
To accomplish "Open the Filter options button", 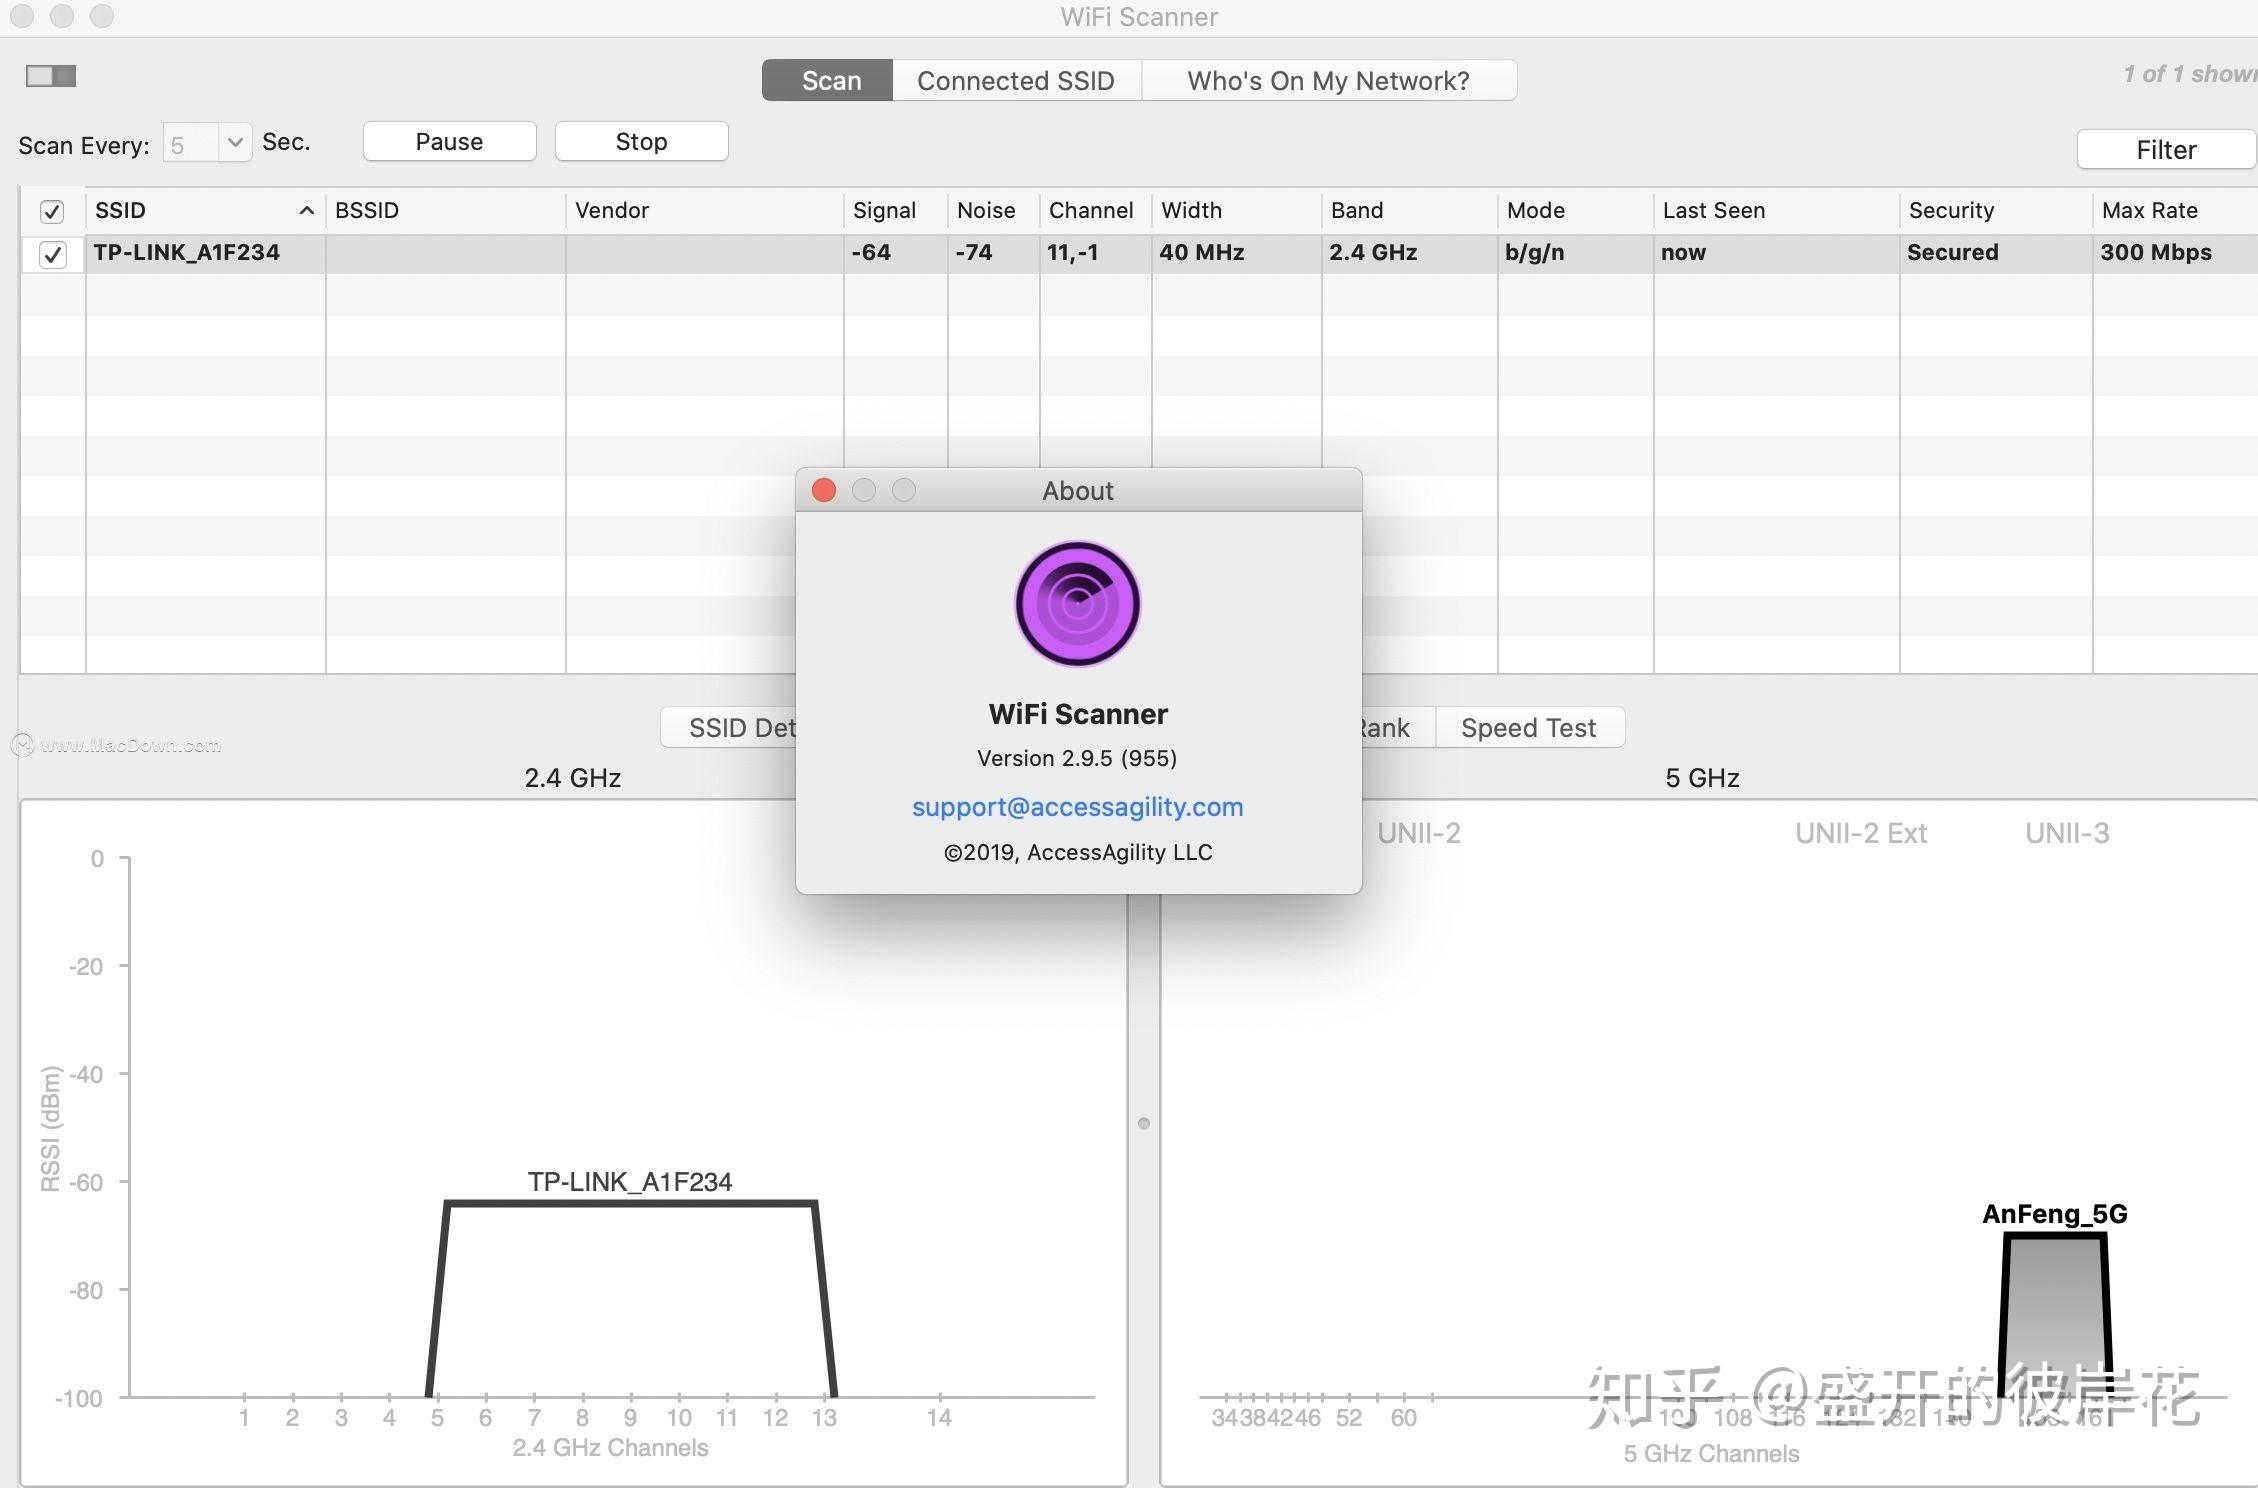I will pyautogui.click(x=2165, y=149).
